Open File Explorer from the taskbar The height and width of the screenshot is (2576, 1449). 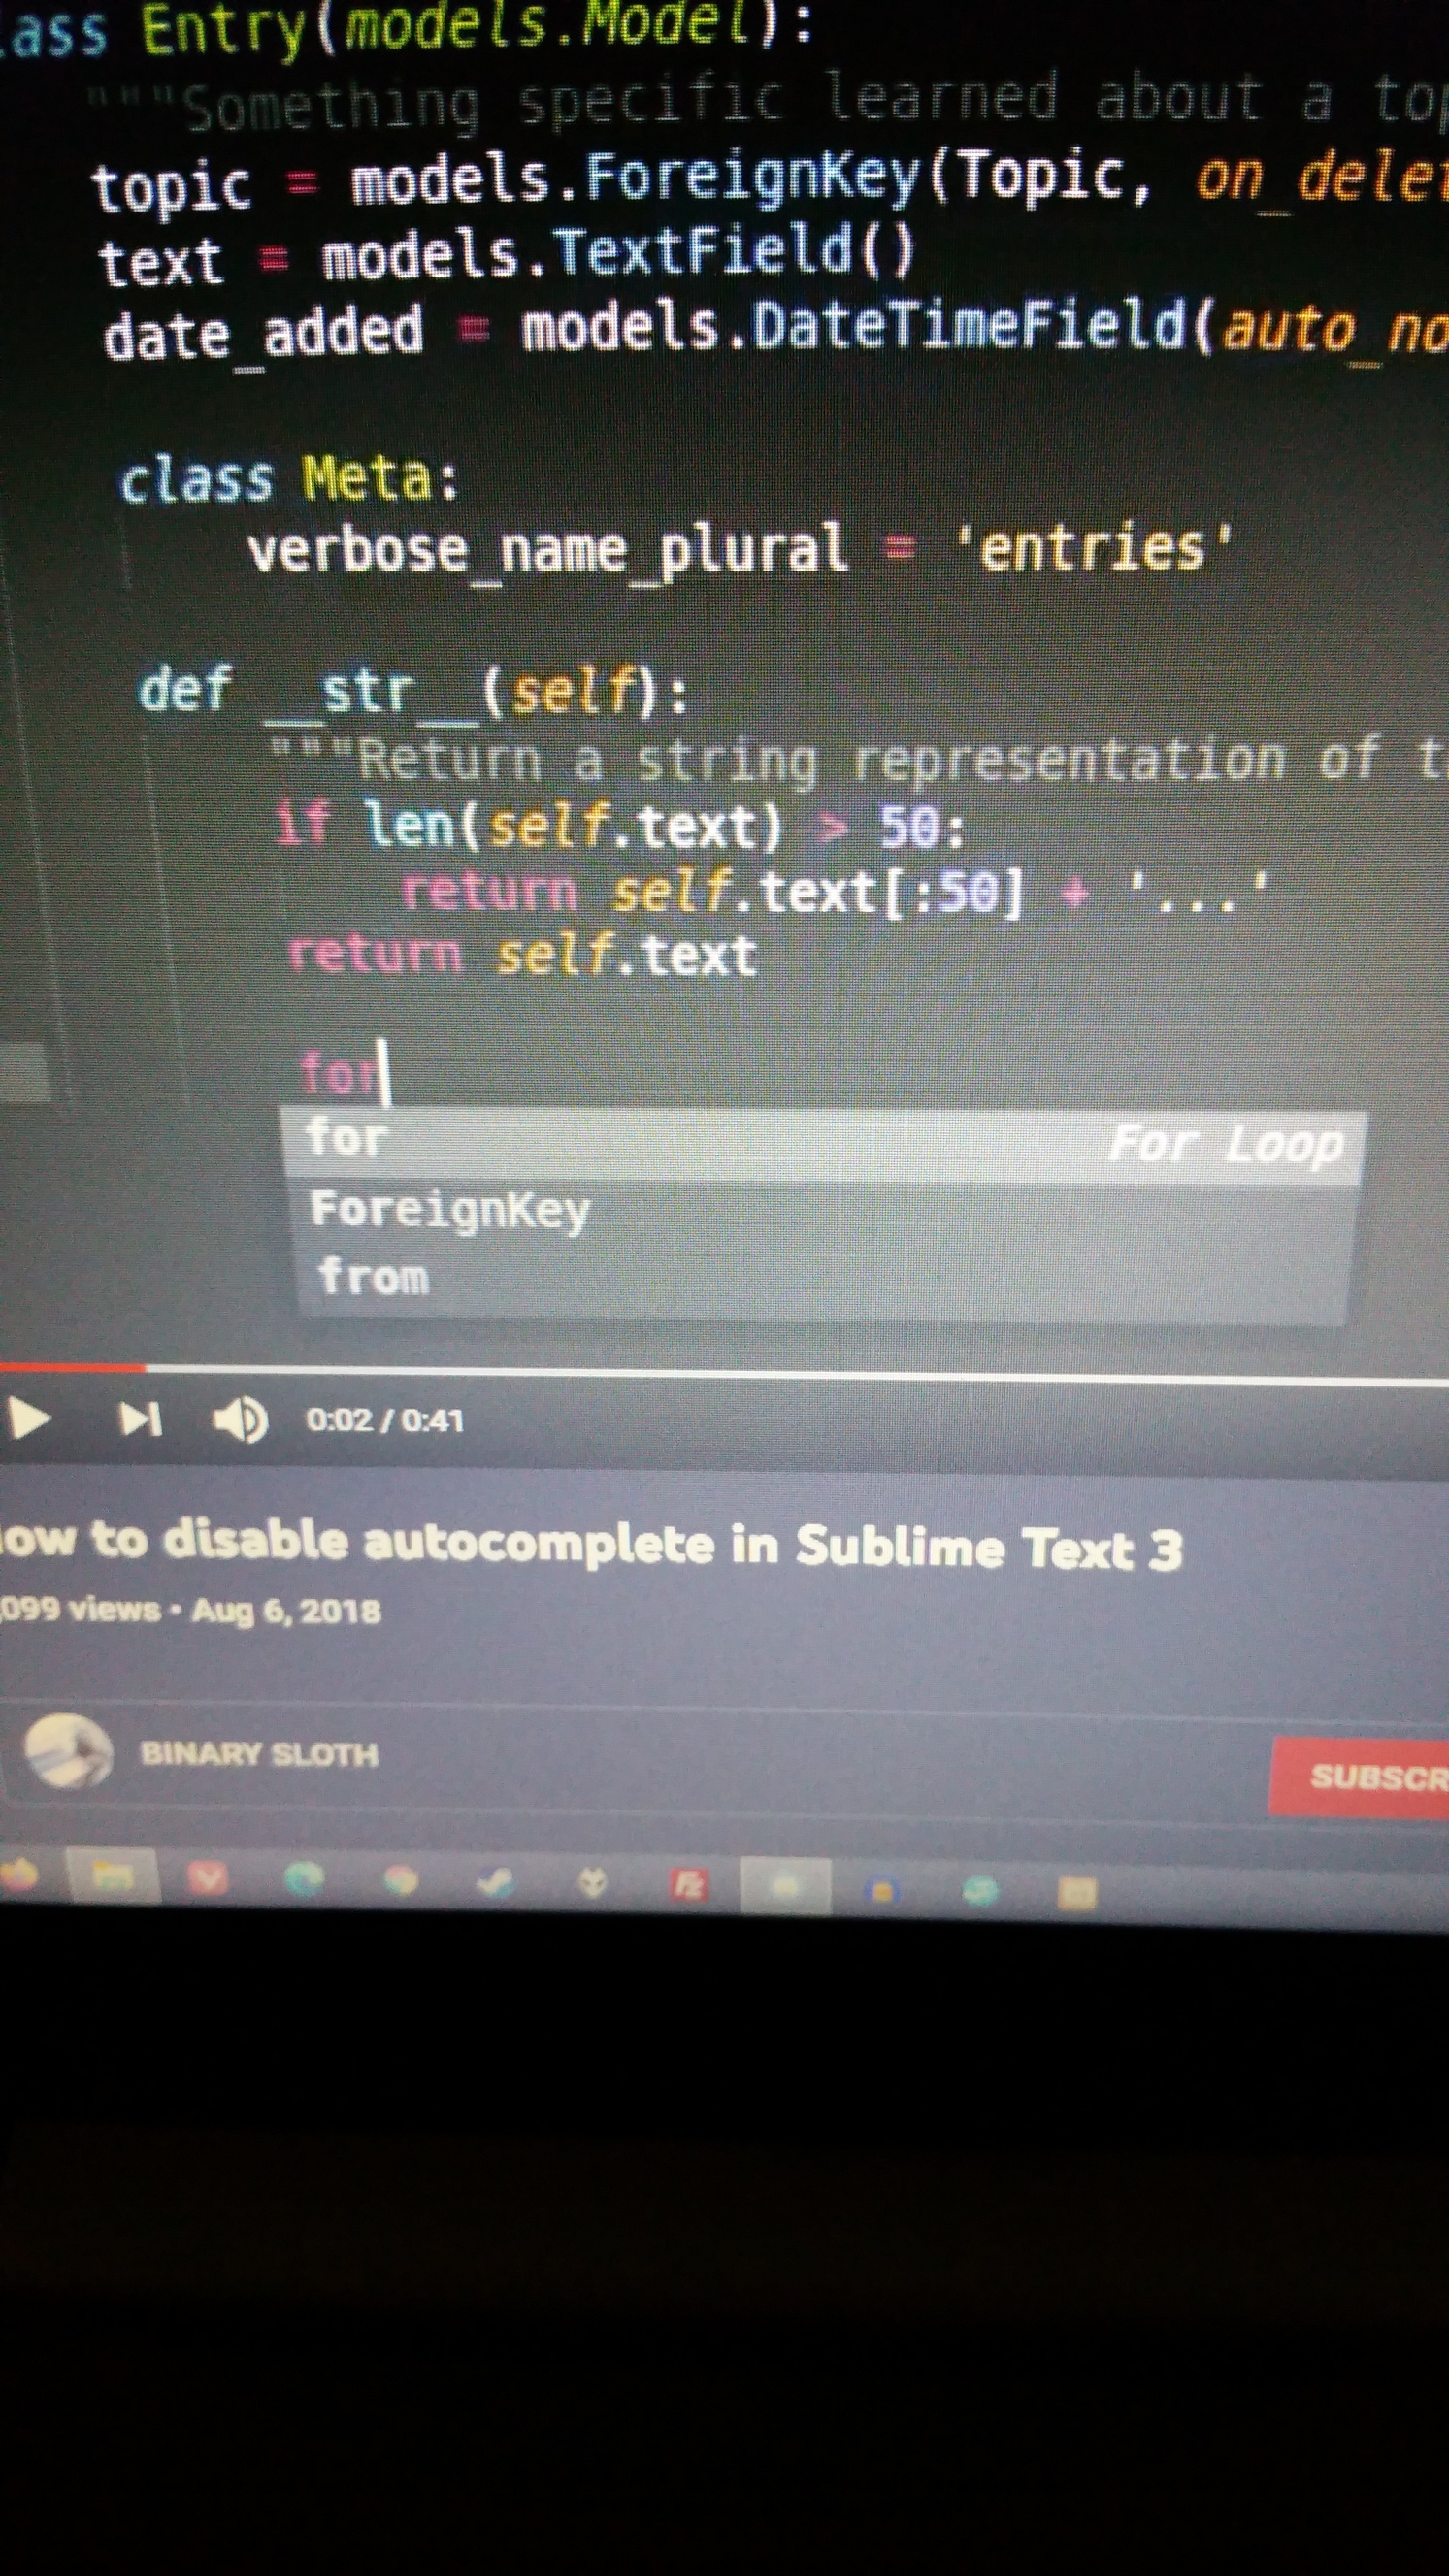point(112,1876)
